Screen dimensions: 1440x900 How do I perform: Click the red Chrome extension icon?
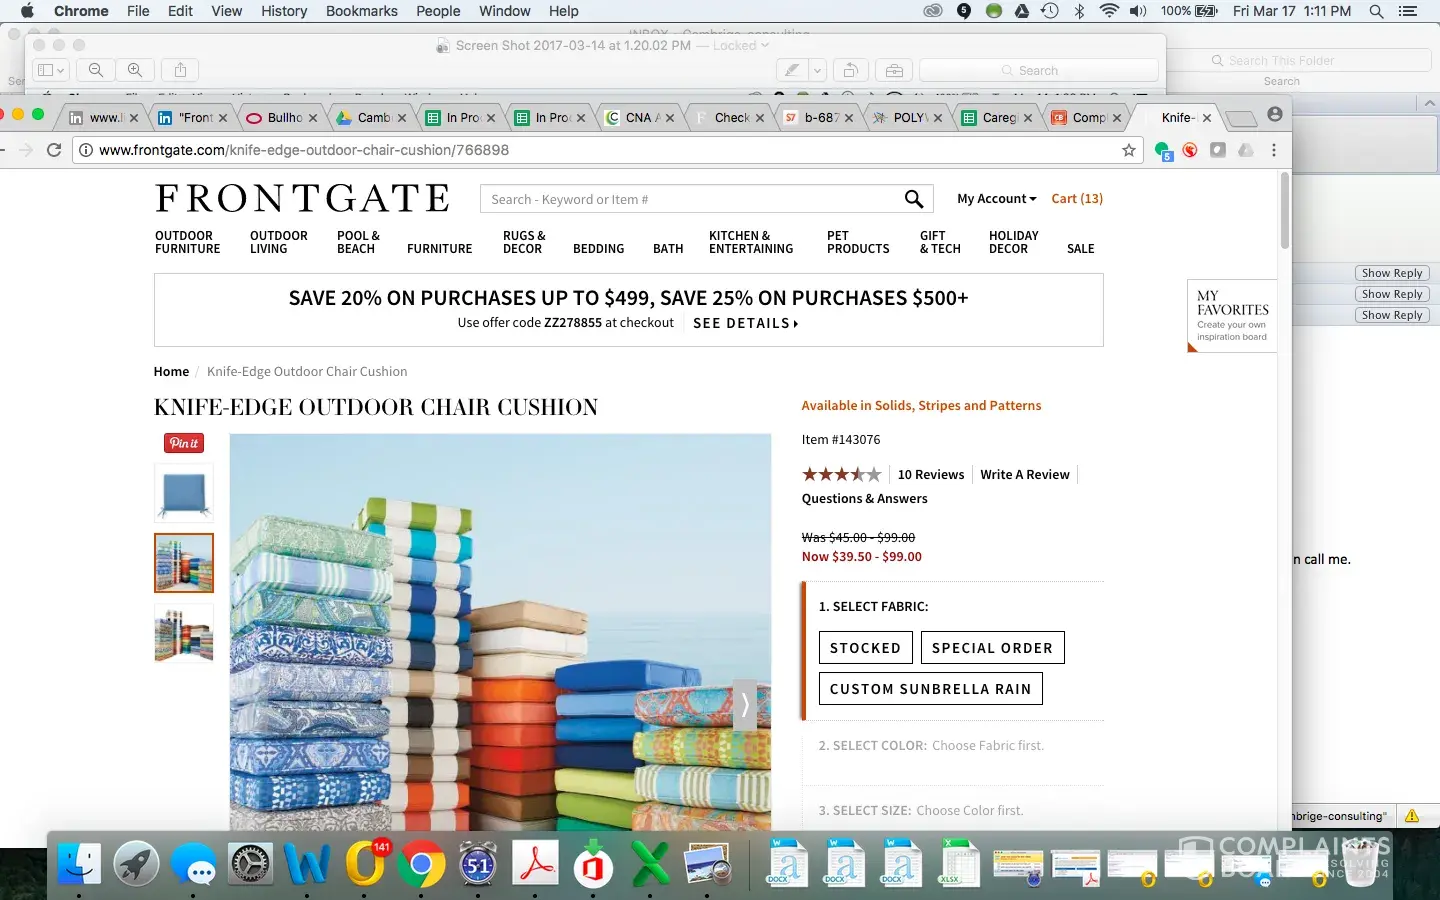[1190, 150]
